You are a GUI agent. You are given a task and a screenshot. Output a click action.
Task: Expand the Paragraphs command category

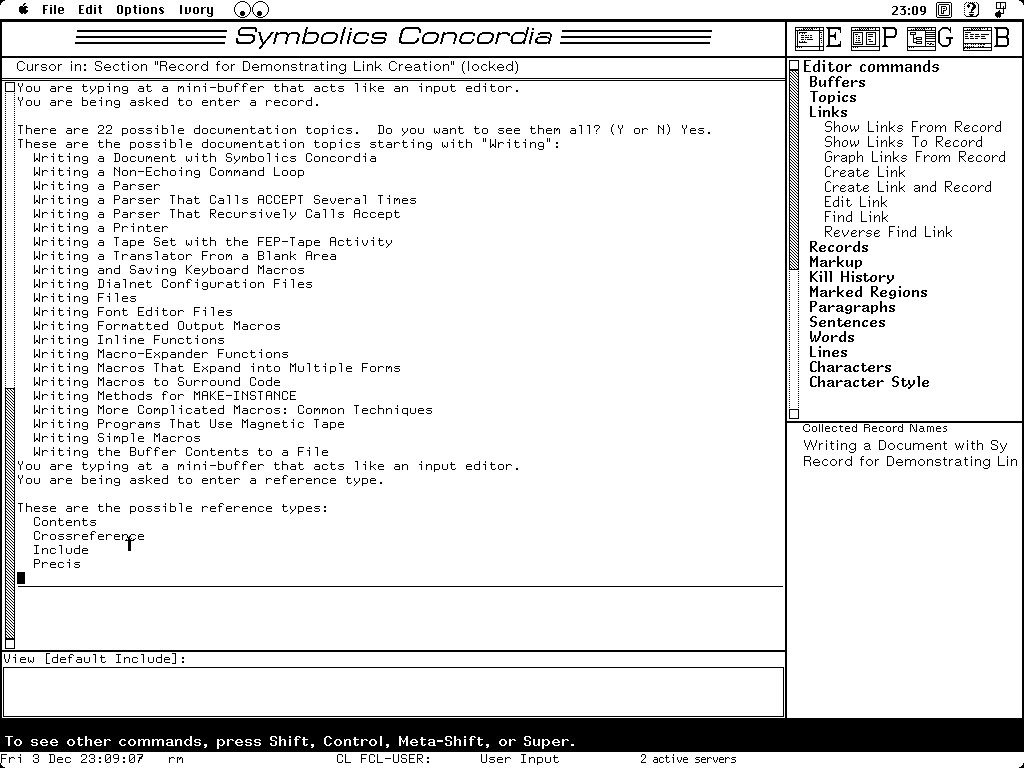(852, 308)
